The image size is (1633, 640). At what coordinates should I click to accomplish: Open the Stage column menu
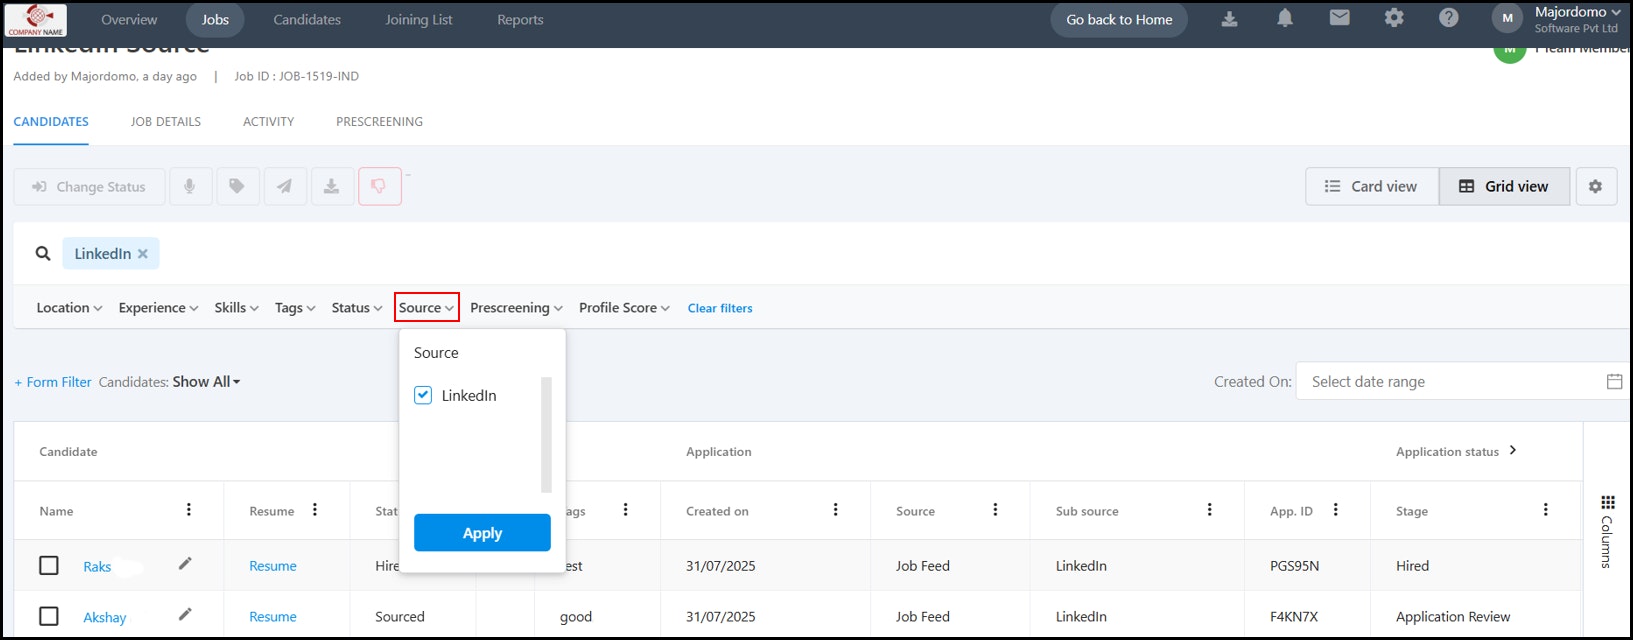[1546, 510]
